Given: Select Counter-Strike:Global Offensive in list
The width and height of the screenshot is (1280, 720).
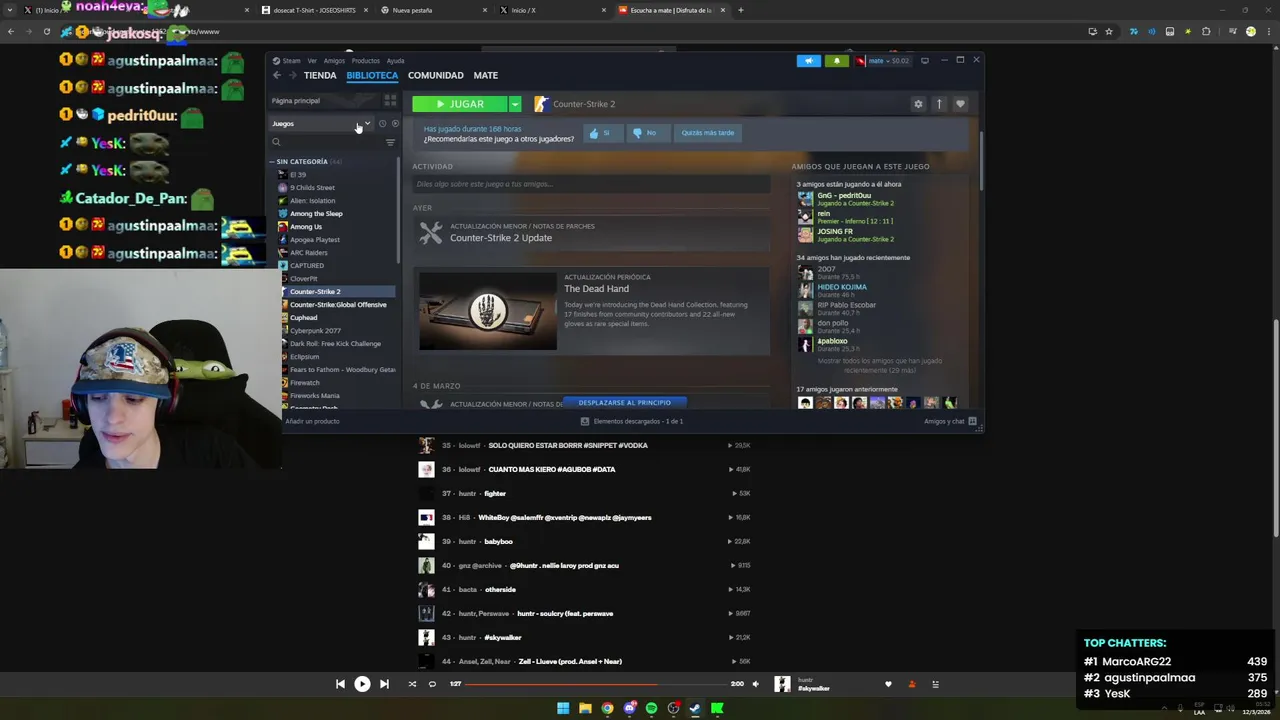Looking at the screenshot, I should coord(337,305).
